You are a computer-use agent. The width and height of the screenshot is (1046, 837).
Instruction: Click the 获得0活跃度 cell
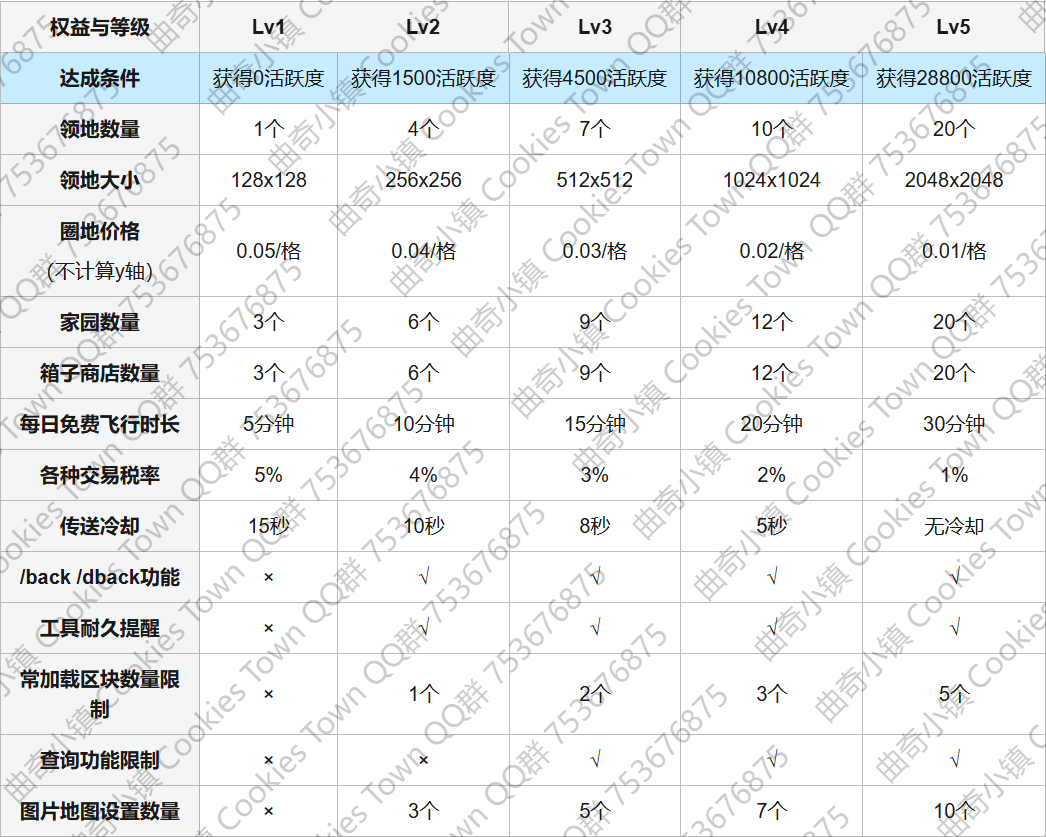pyautogui.click(x=268, y=78)
